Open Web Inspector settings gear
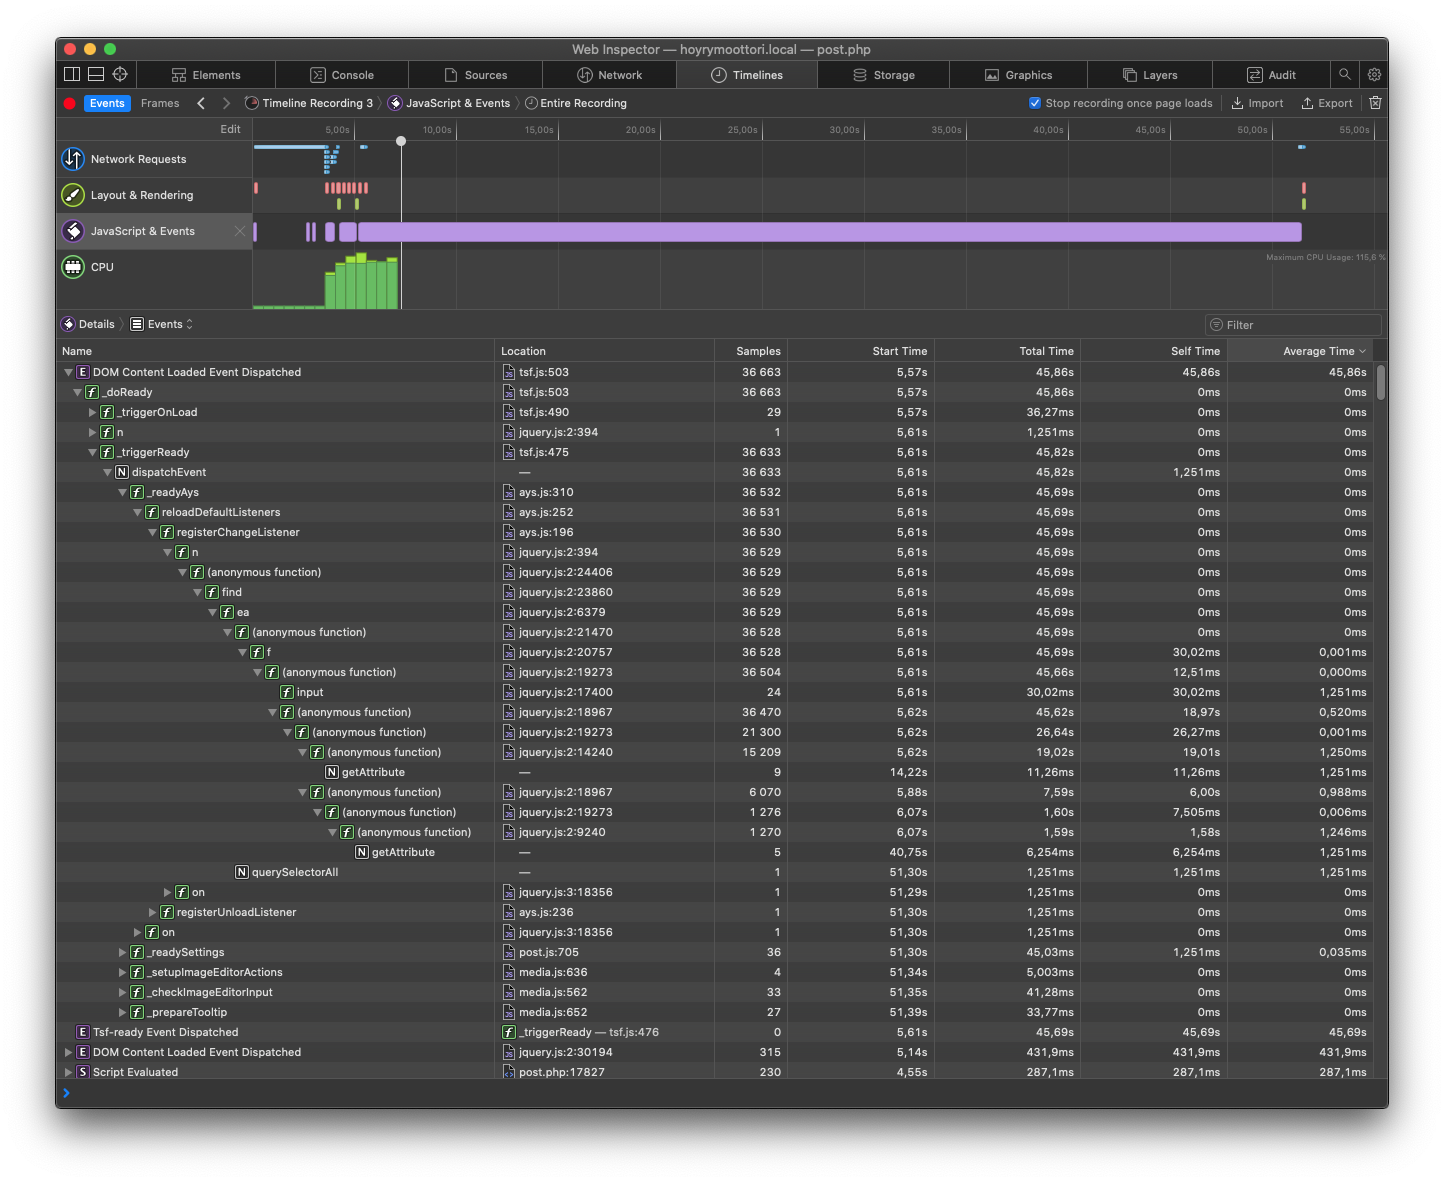1444x1182 pixels. tap(1375, 74)
